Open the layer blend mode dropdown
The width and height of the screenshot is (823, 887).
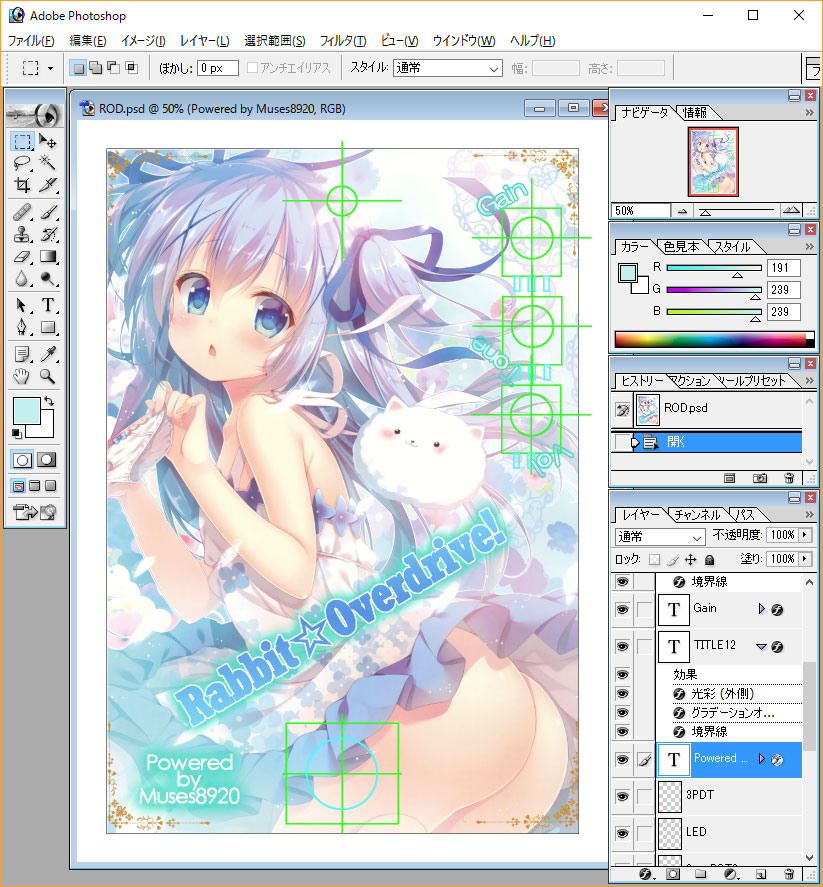660,536
